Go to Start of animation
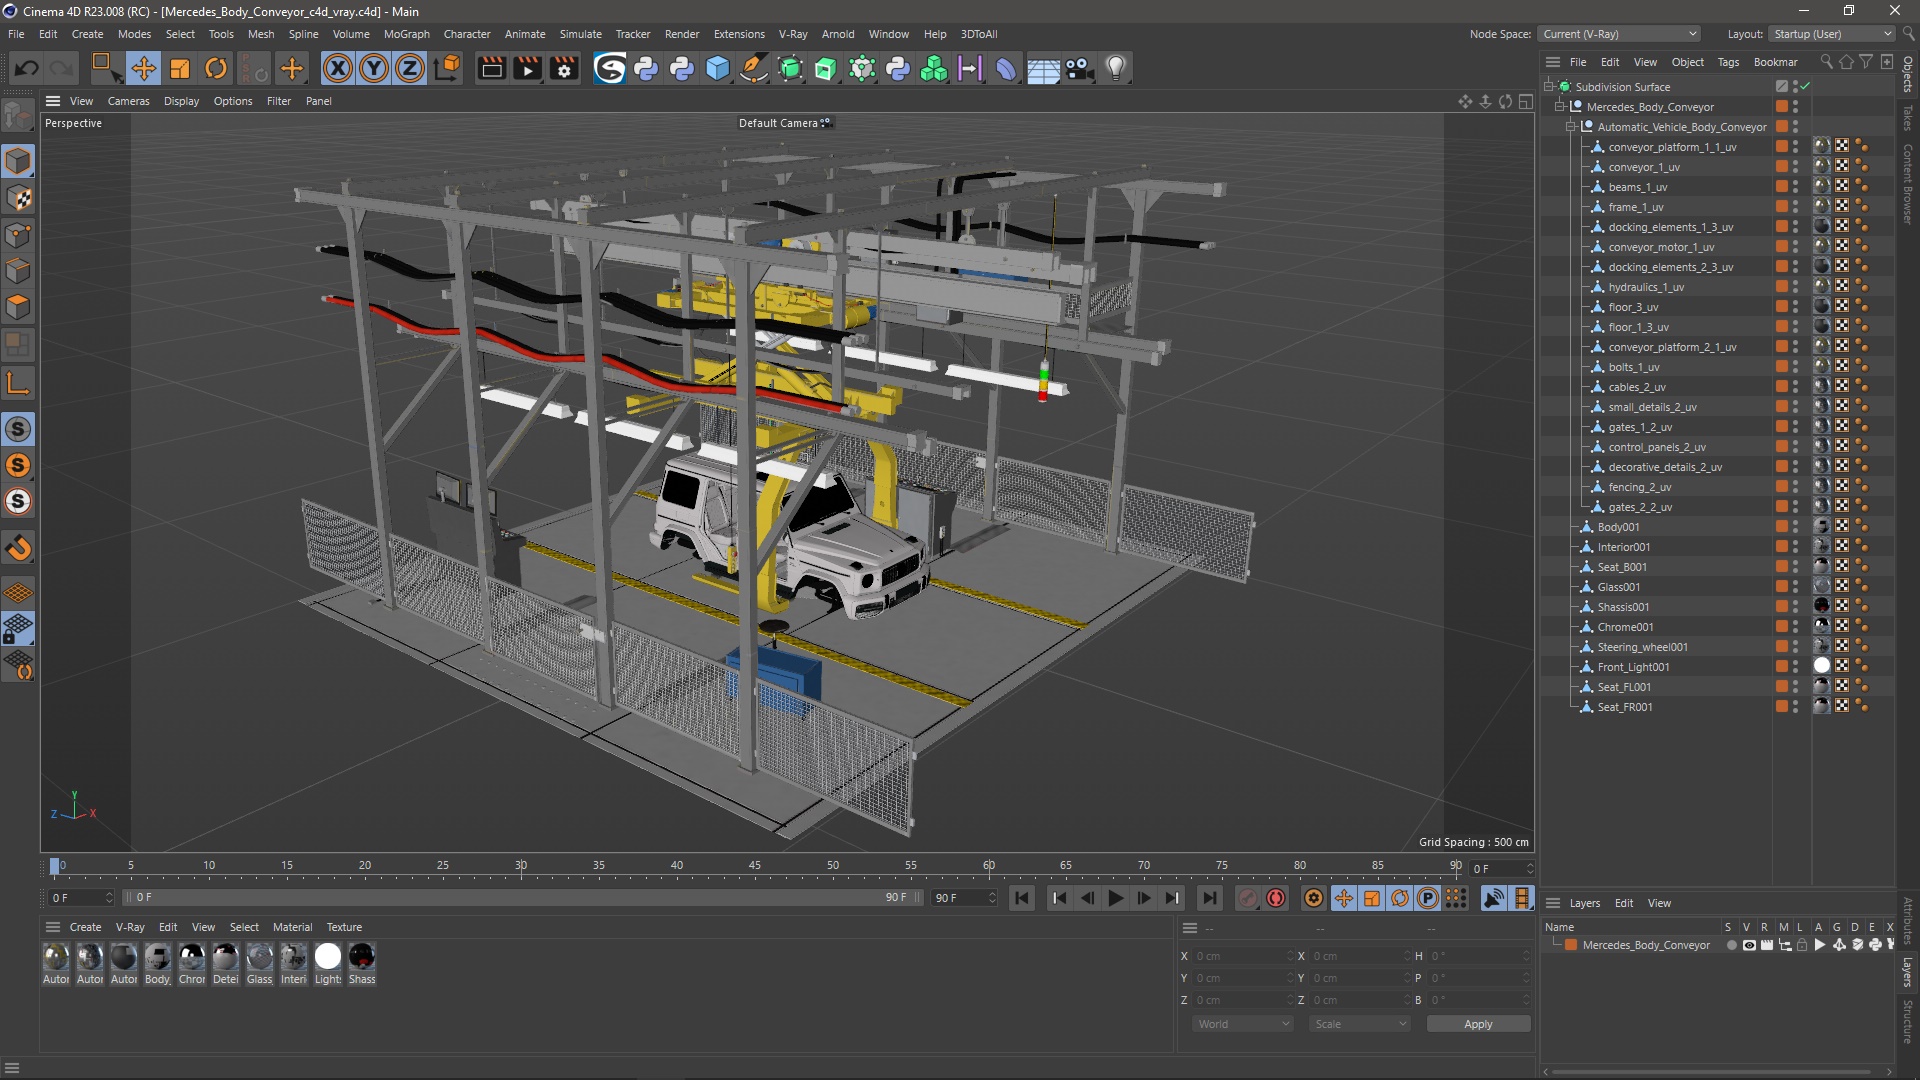This screenshot has height=1080, width=1920. [1021, 898]
